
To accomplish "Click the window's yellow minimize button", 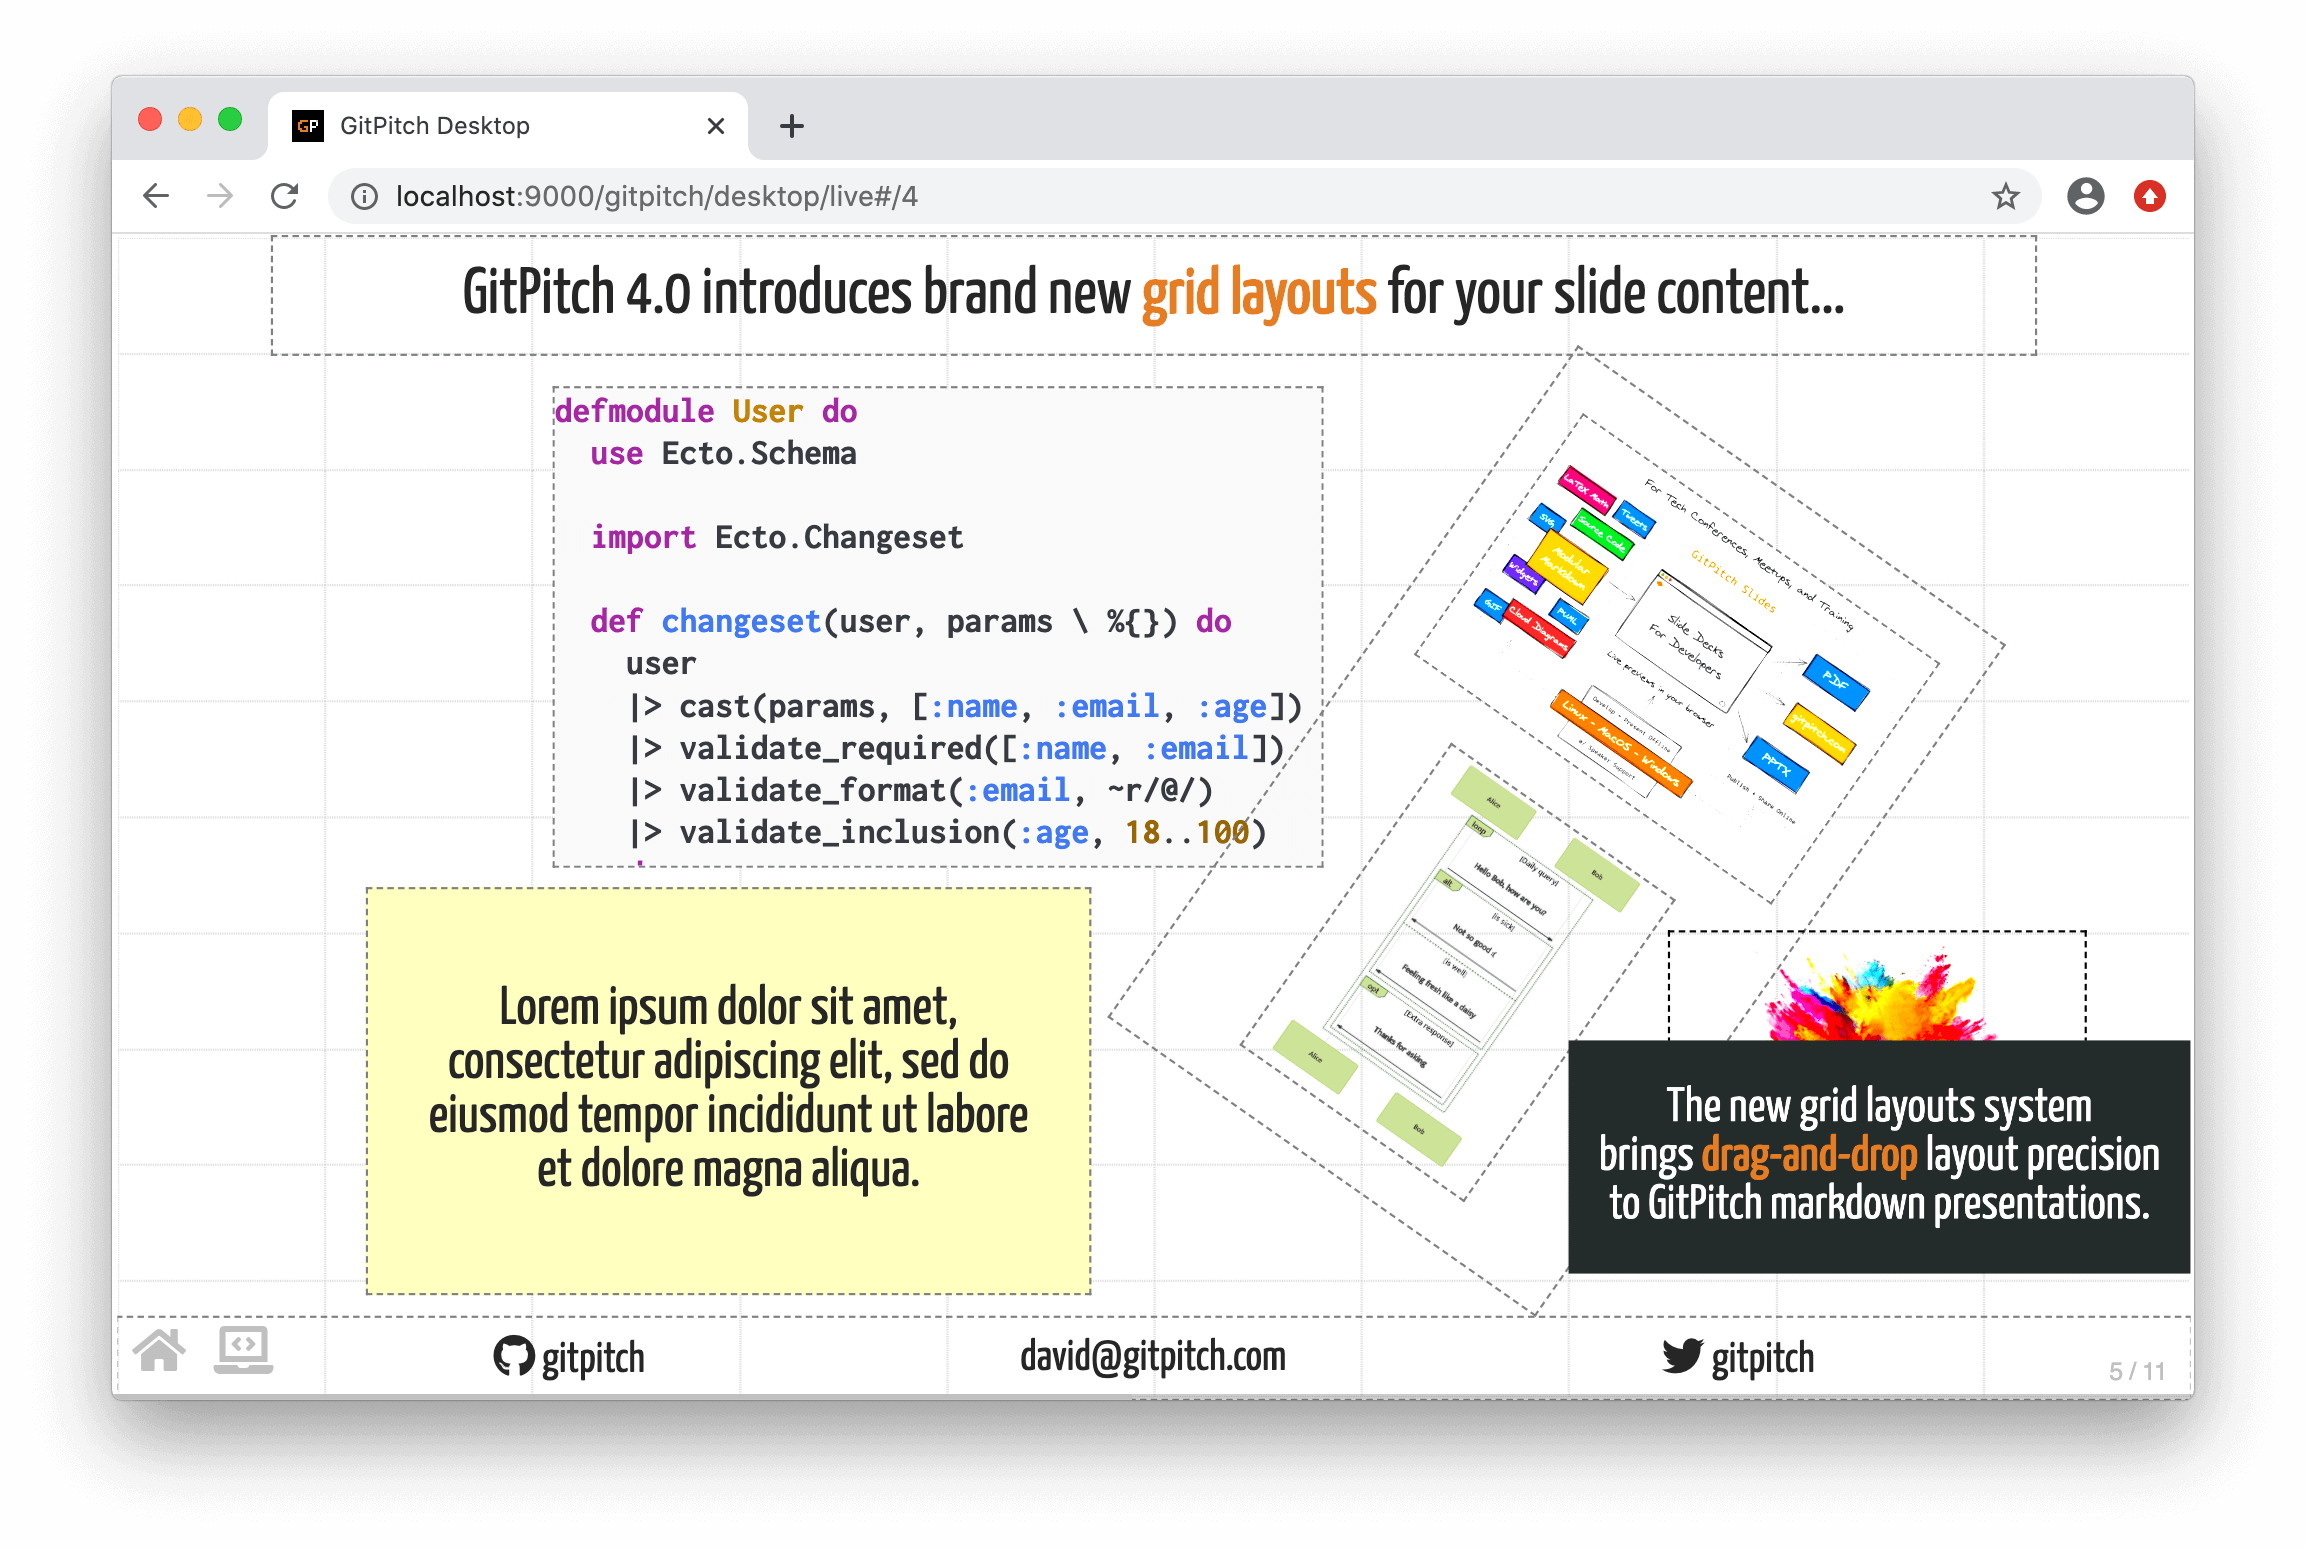I will pyautogui.click(x=190, y=120).
